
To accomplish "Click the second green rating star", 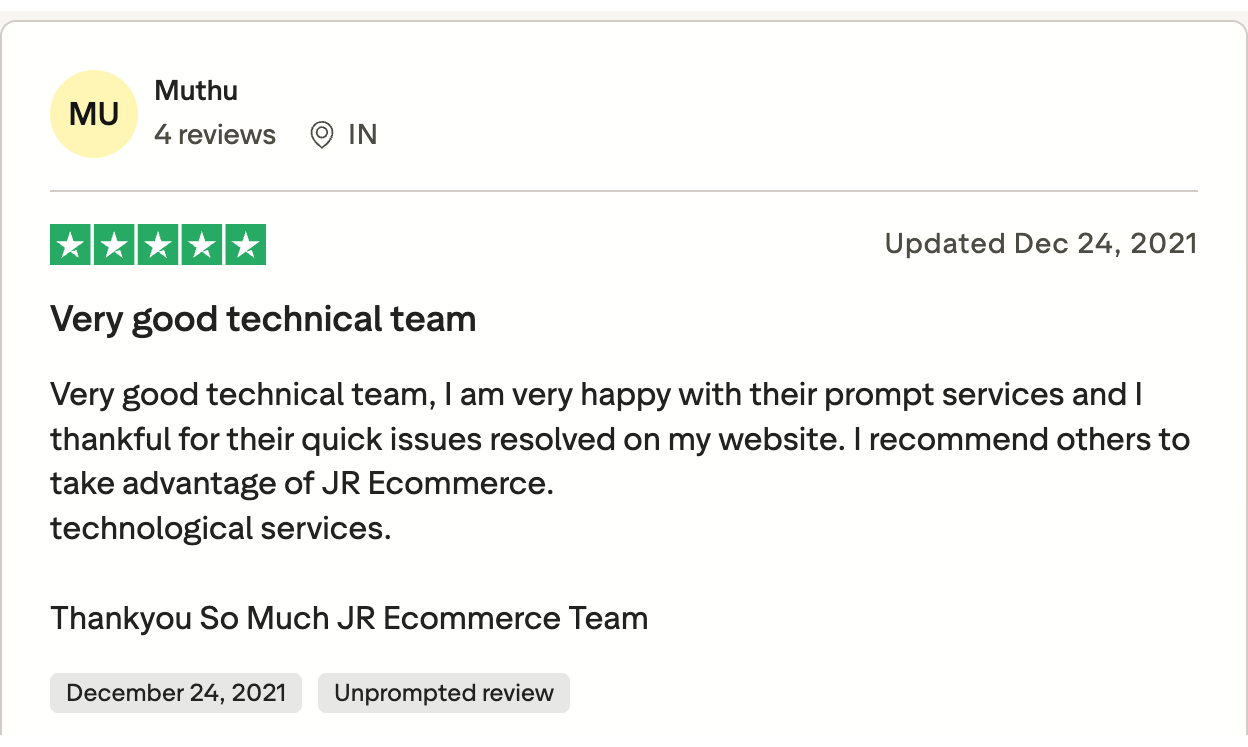I will (x=114, y=245).
